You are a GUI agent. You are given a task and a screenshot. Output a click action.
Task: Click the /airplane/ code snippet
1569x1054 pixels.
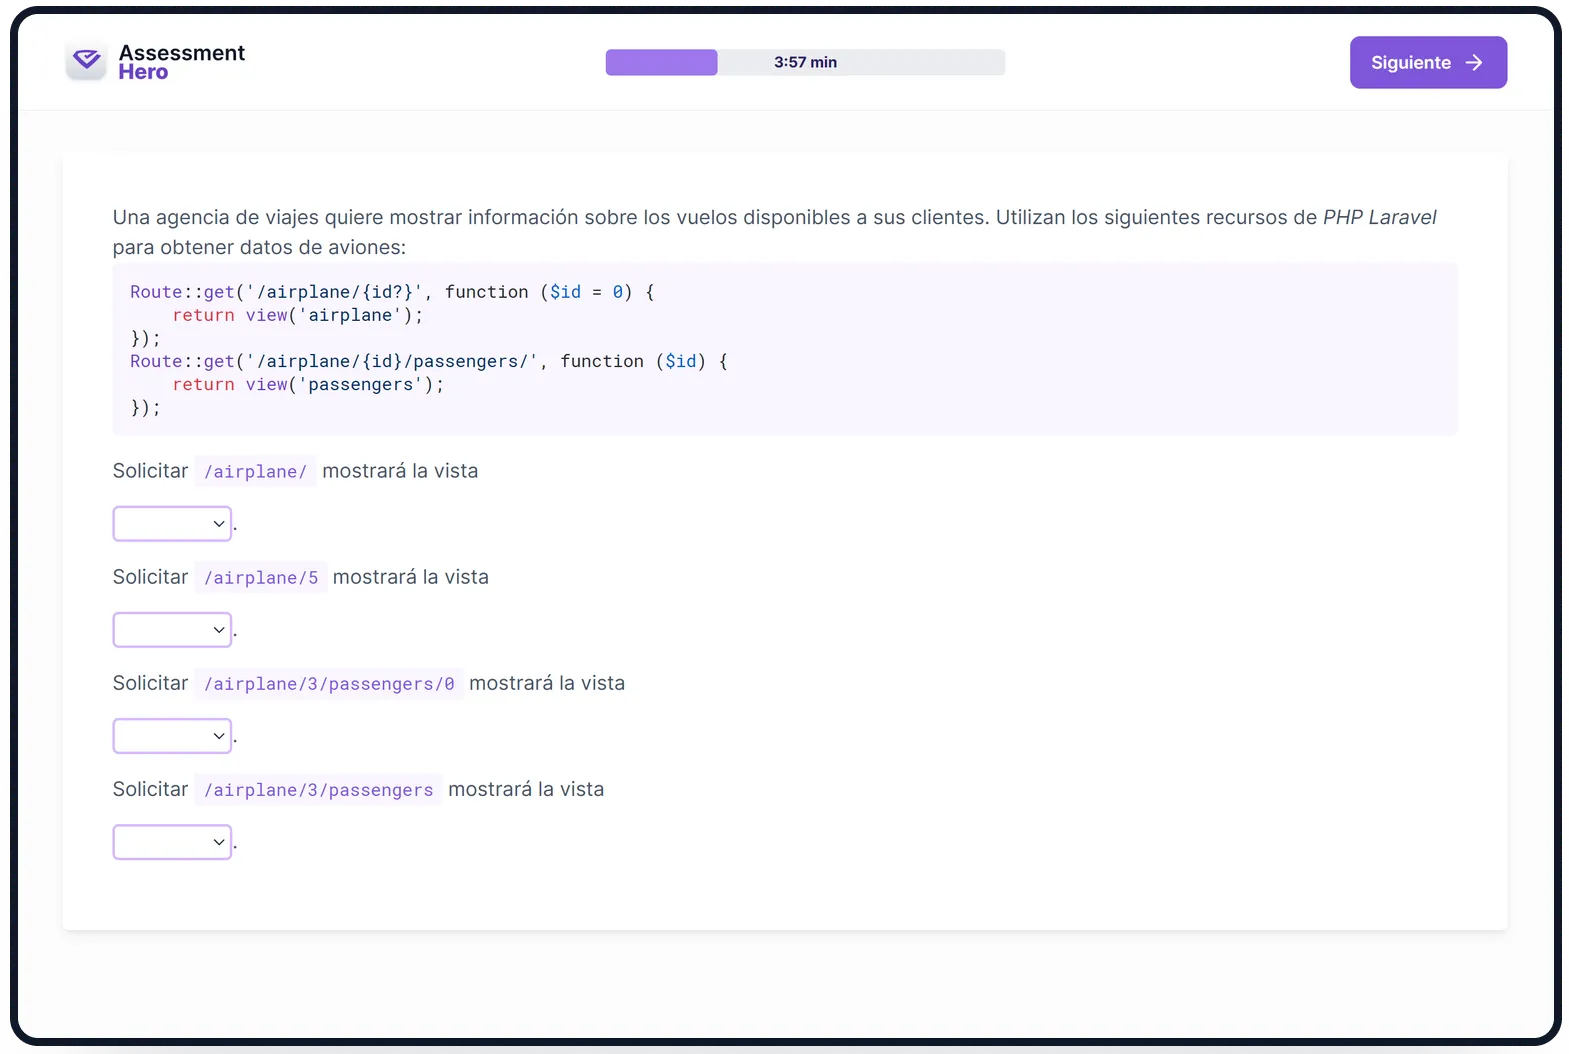pyautogui.click(x=255, y=471)
